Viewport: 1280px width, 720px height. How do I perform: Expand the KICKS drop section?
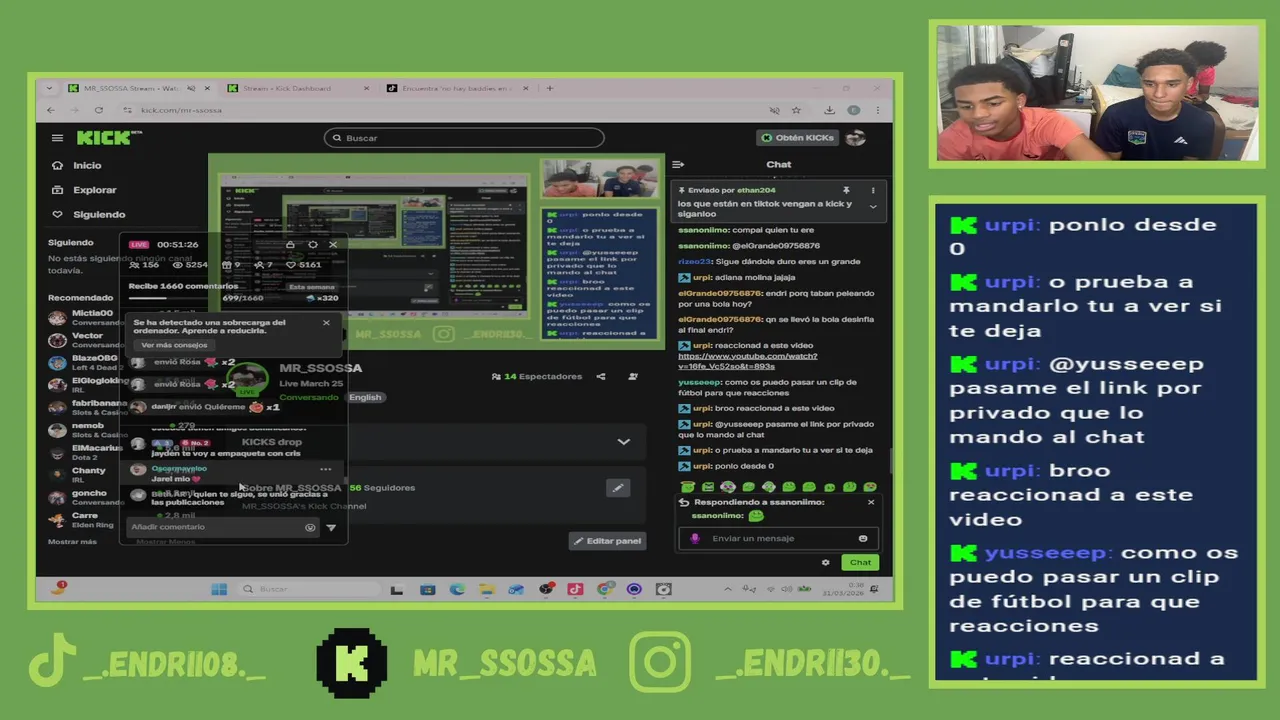(624, 442)
